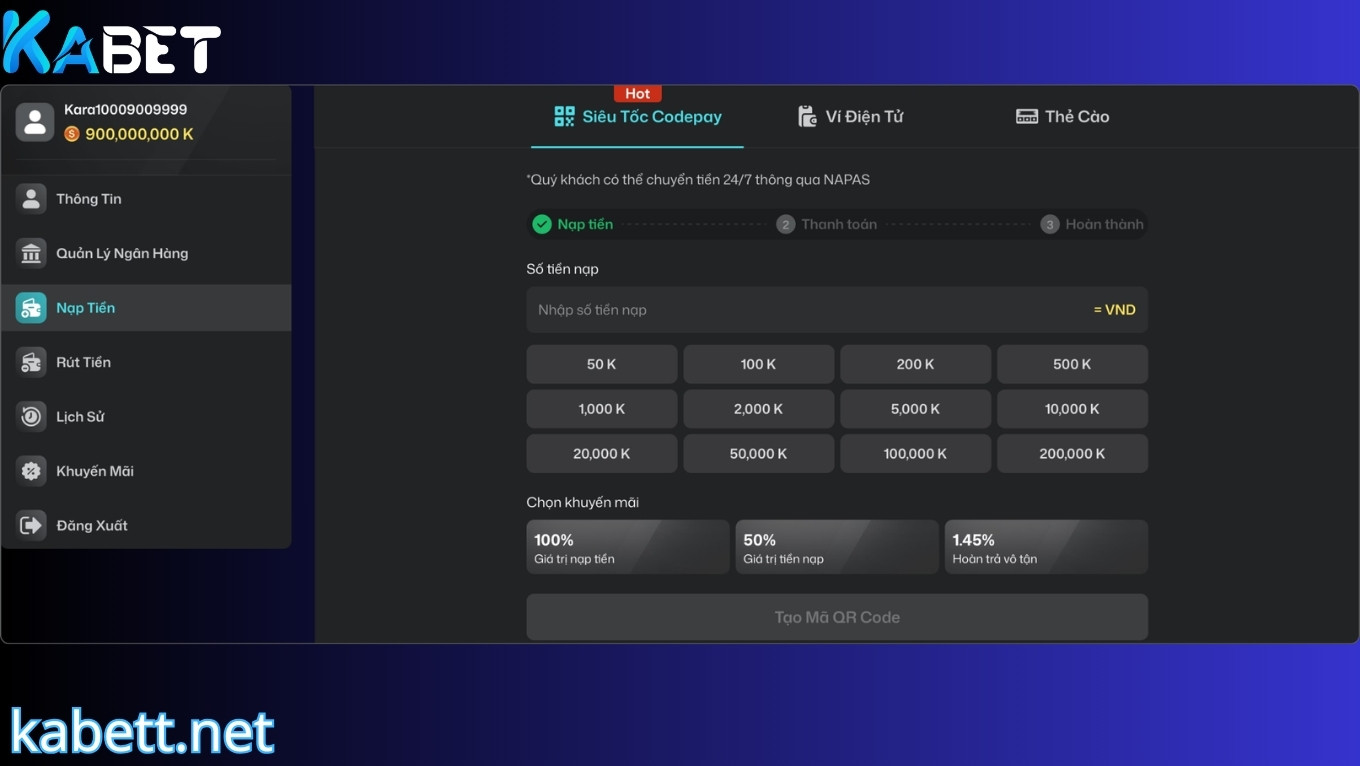Select the 50% Giá trị tiền nạp promotion

pos(836,547)
